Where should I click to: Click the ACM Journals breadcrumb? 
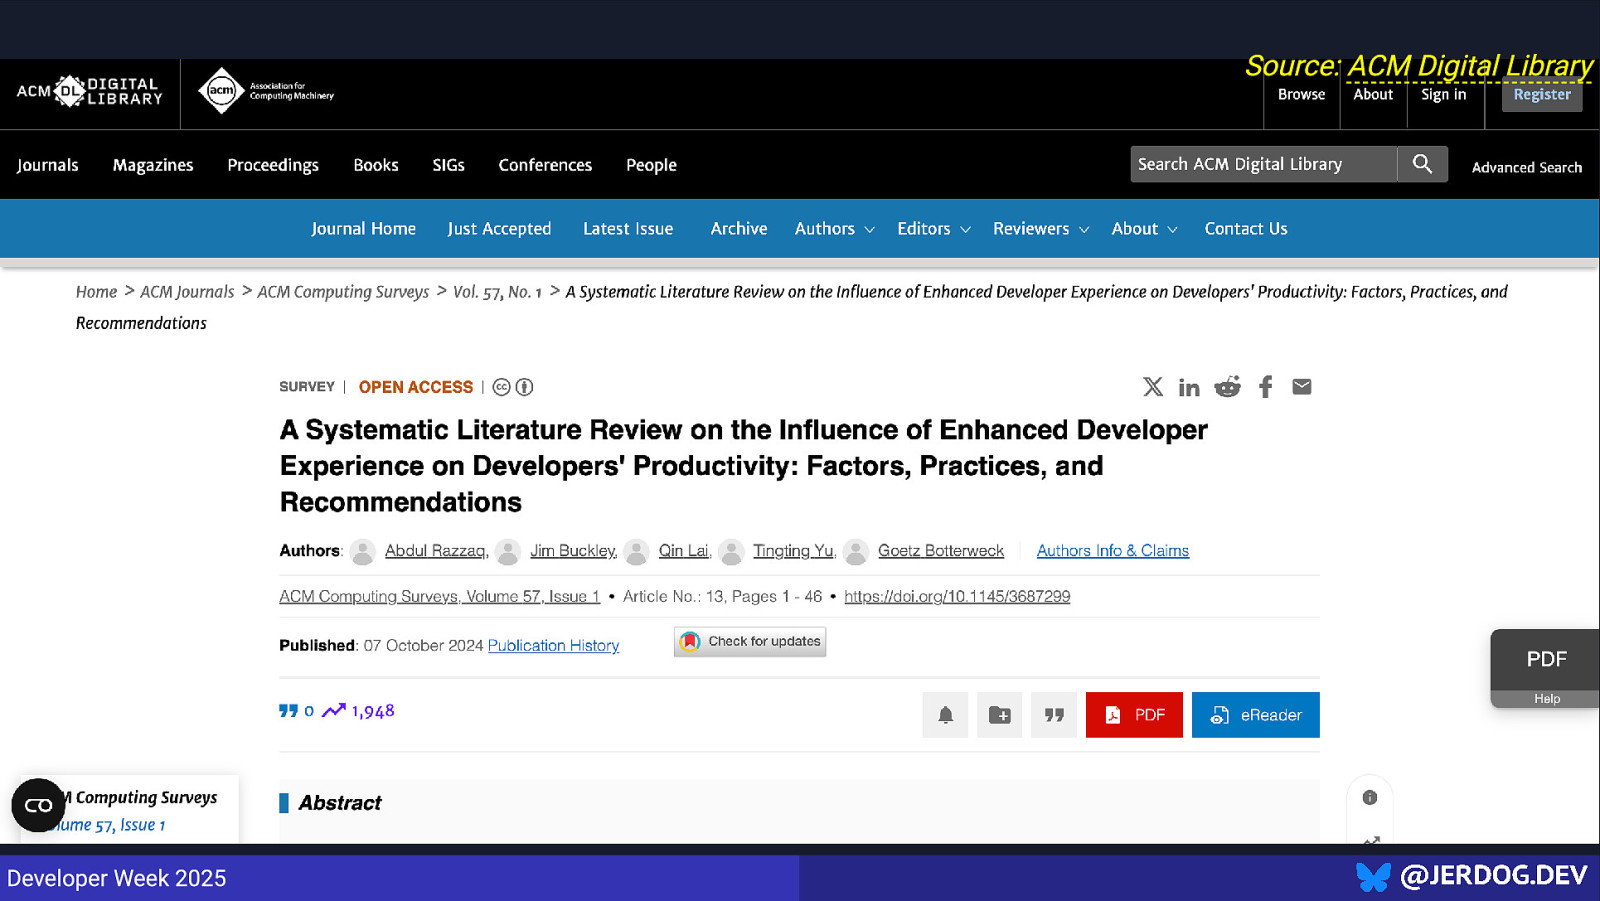coord(187,292)
